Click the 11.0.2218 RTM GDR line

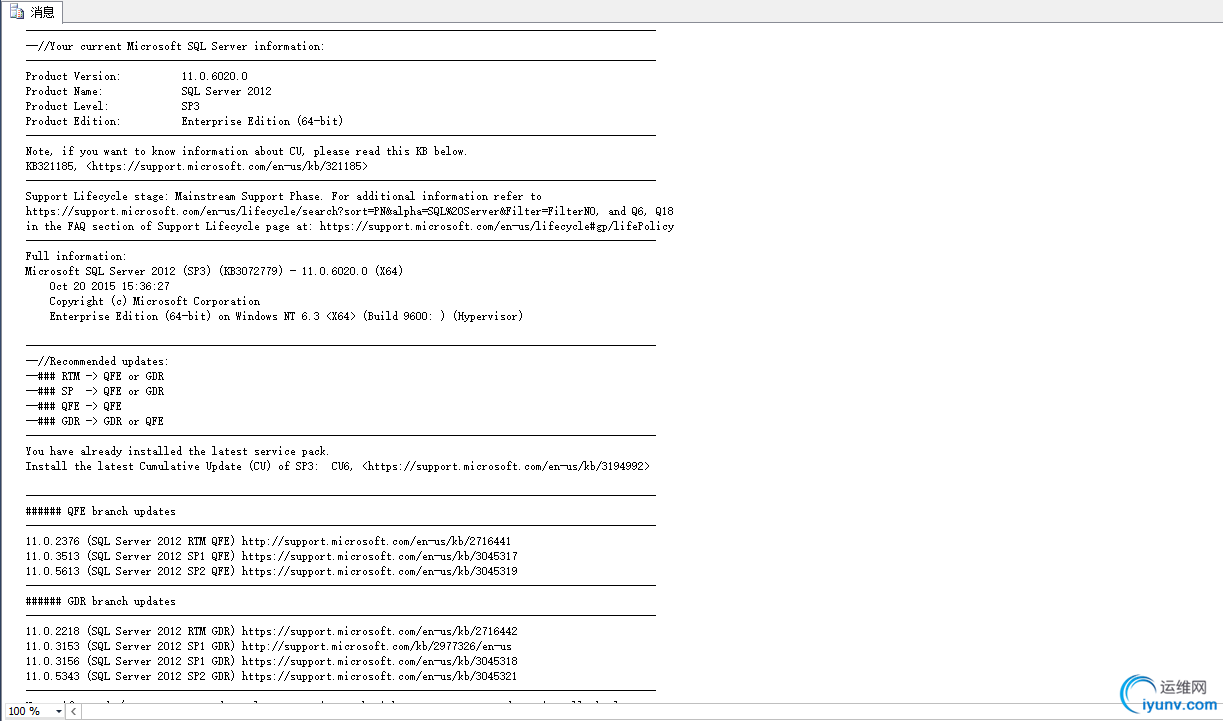(x=271, y=631)
